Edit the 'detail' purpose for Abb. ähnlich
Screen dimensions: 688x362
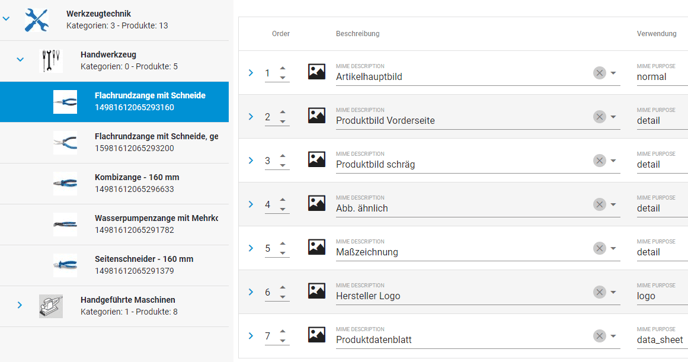pos(662,208)
